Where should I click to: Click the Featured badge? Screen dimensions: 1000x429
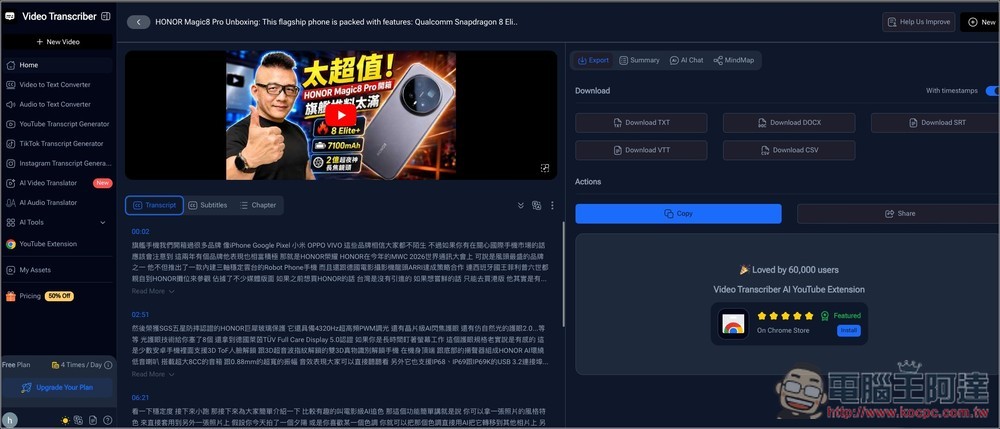[x=840, y=316]
